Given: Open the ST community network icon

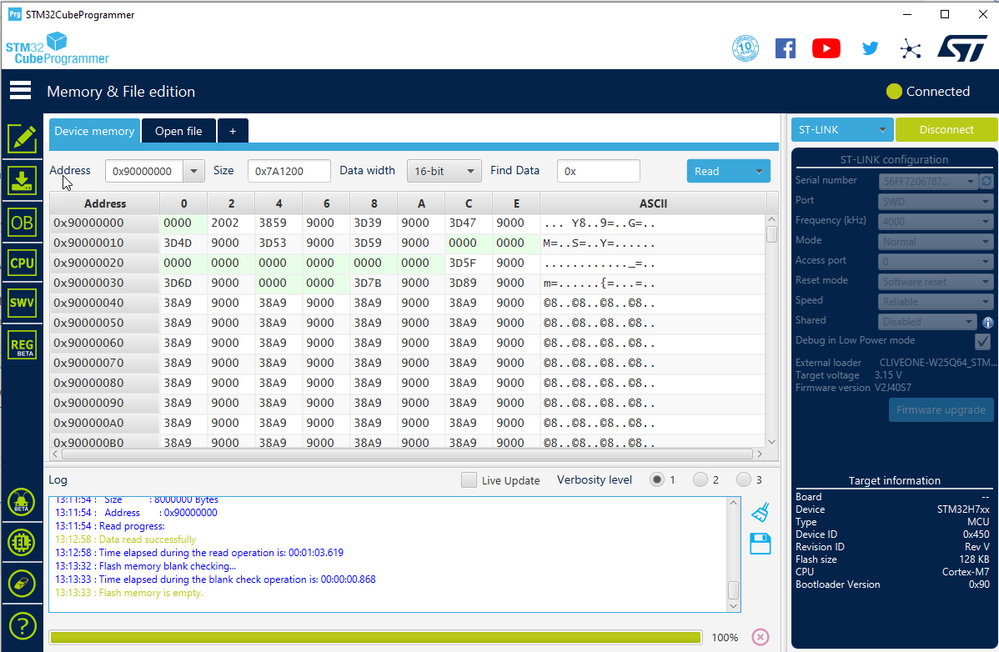Looking at the screenshot, I should [910, 48].
